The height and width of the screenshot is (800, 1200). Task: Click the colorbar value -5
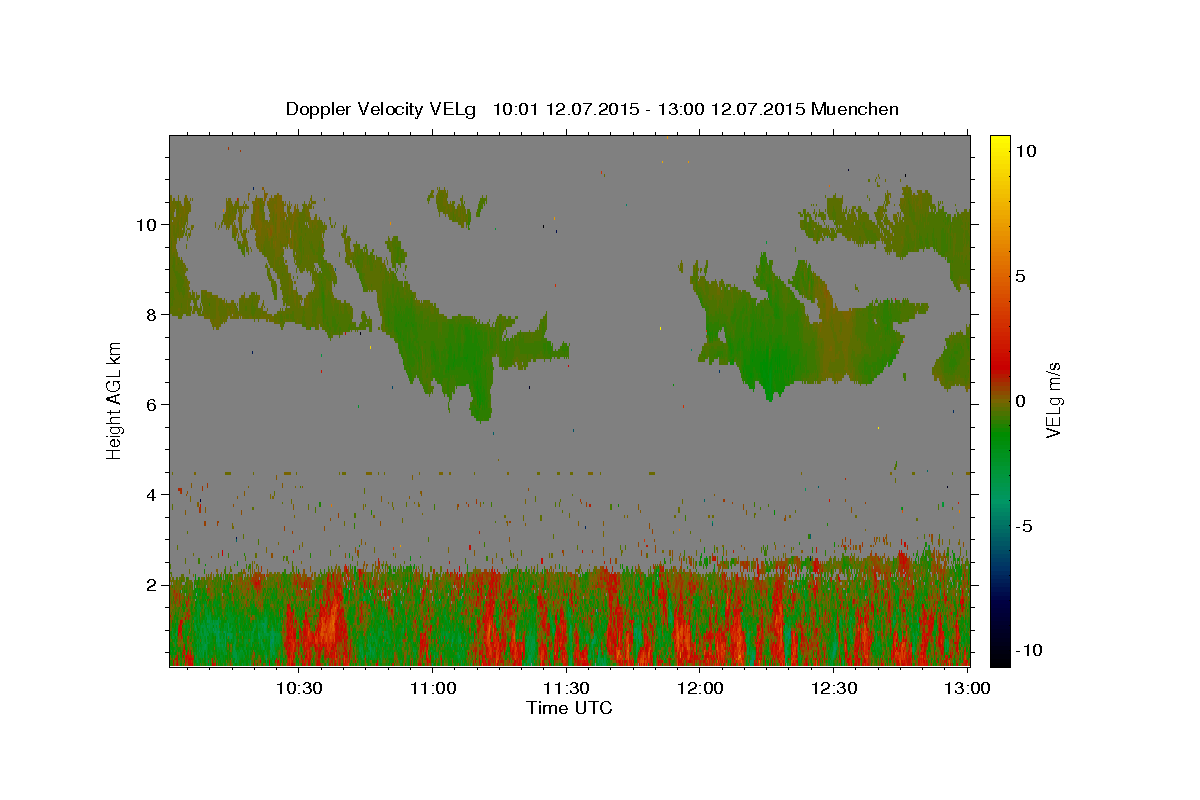tap(1025, 526)
